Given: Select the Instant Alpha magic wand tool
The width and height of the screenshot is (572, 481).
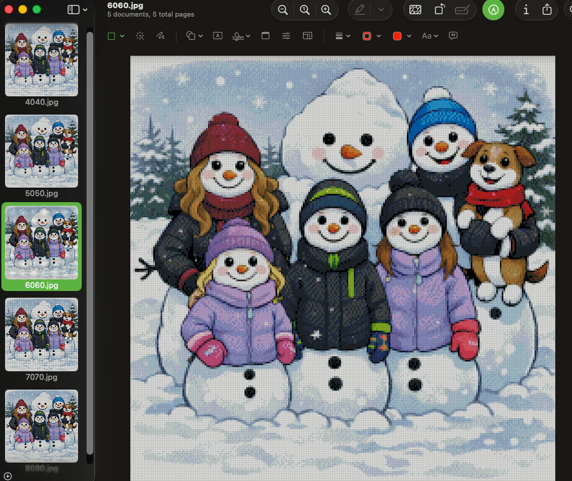Looking at the screenshot, I should pyautogui.click(x=140, y=36).
